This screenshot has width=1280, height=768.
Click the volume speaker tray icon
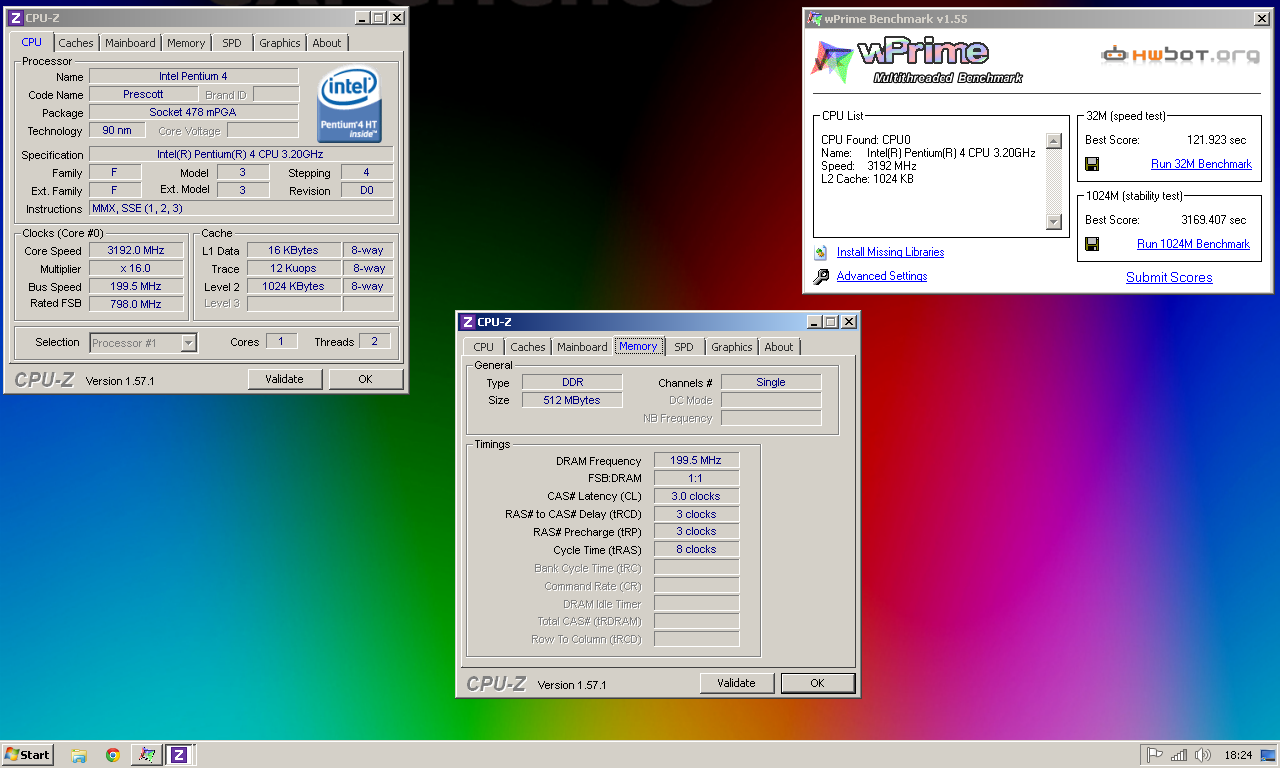tap(1203, 755)
